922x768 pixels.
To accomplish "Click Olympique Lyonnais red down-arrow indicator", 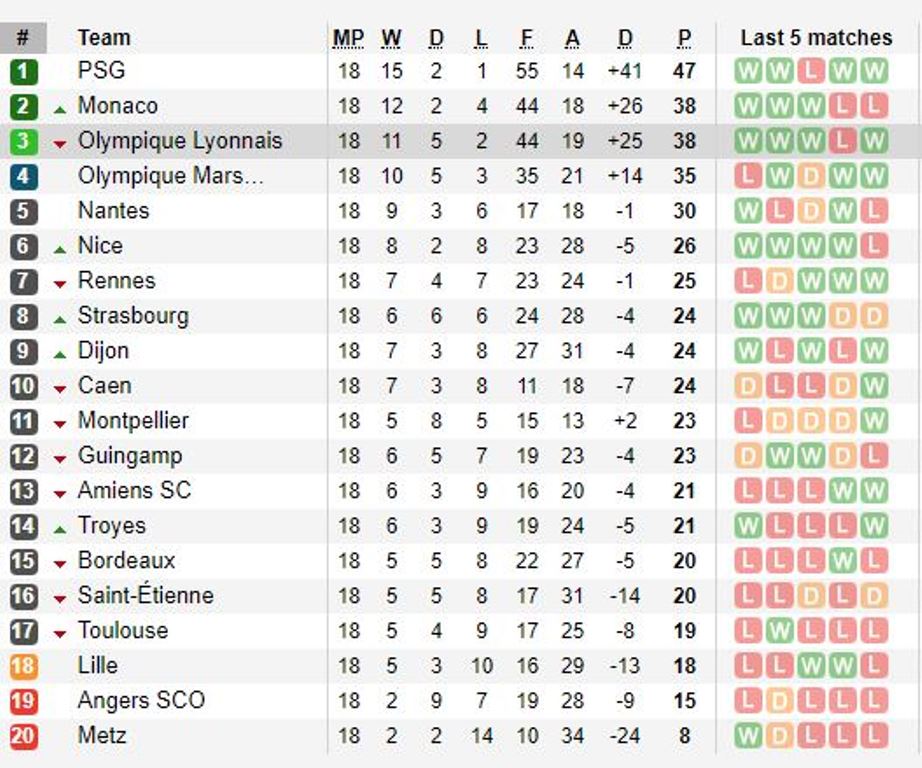I will coord(59,144).
